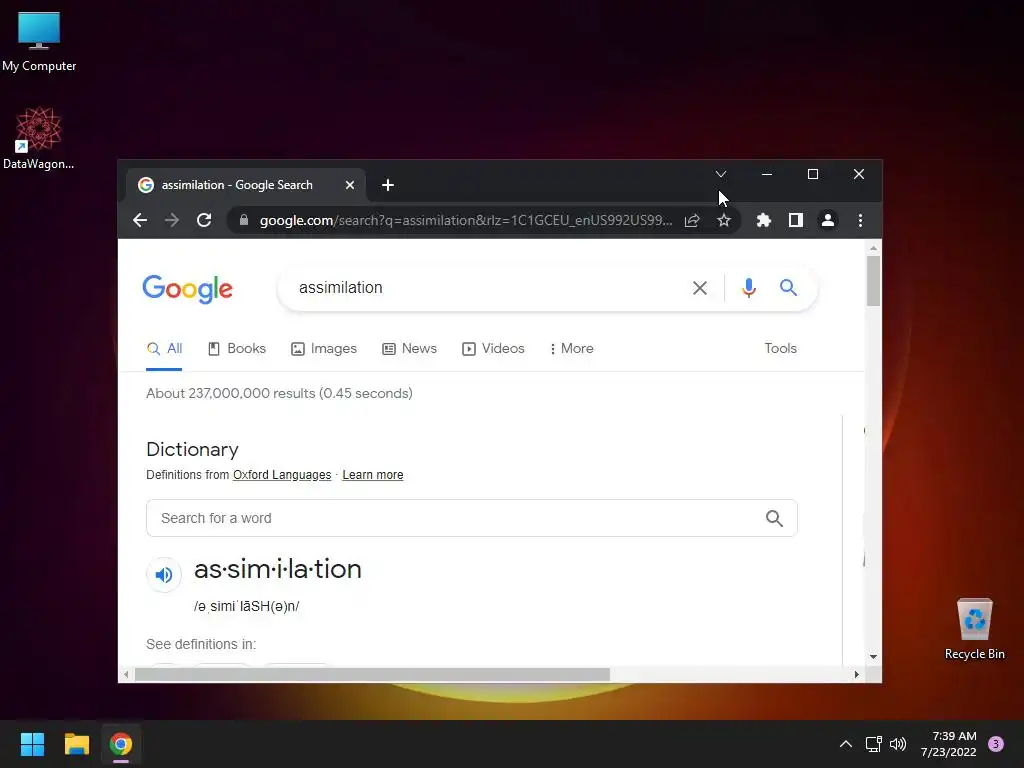The image size is (1024, 768).
Task: Open the clock showing 7:39 AM
Action: point(948,744)
